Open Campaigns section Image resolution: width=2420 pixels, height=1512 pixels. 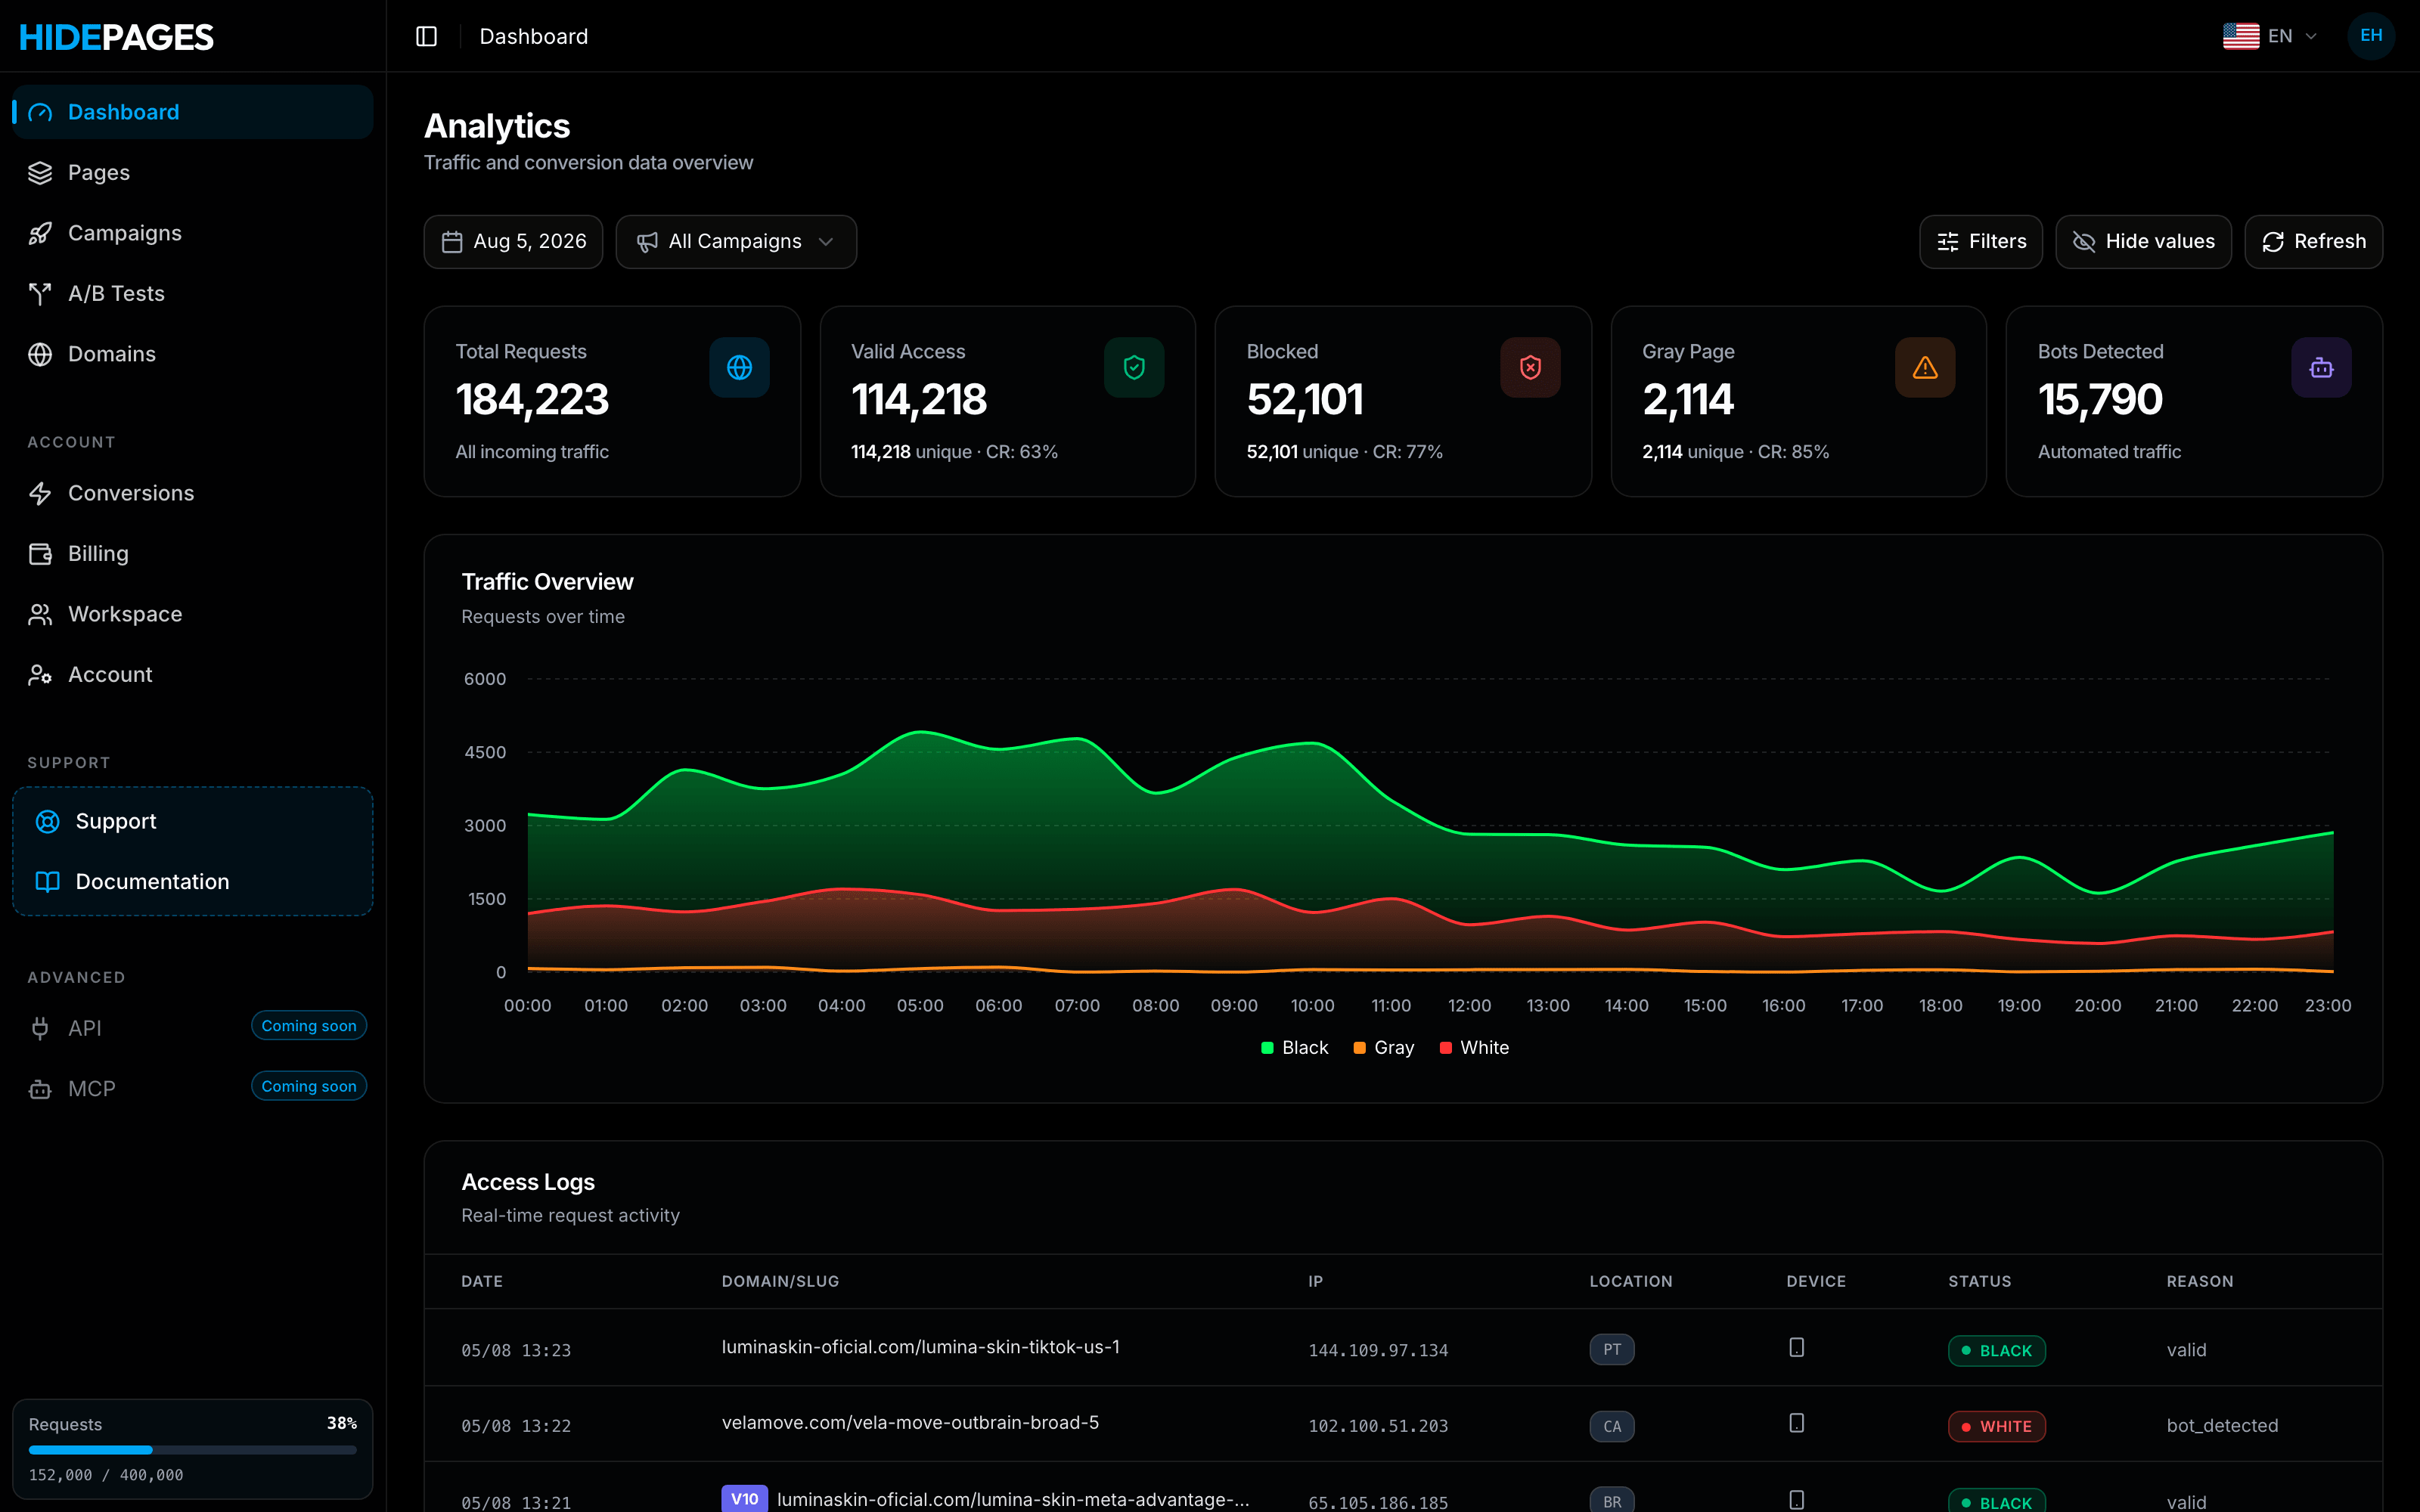coord(192,233)
